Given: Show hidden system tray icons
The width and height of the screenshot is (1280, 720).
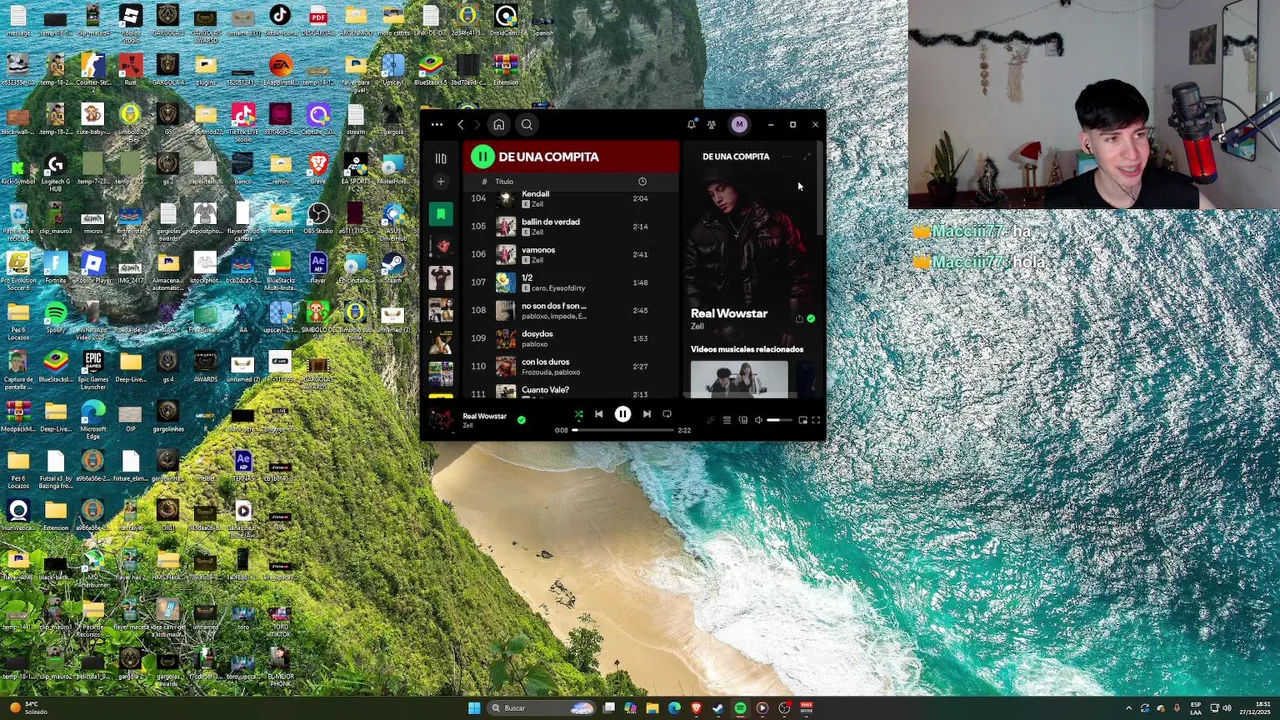Looking at the screenshot, I should point(1129,708).
